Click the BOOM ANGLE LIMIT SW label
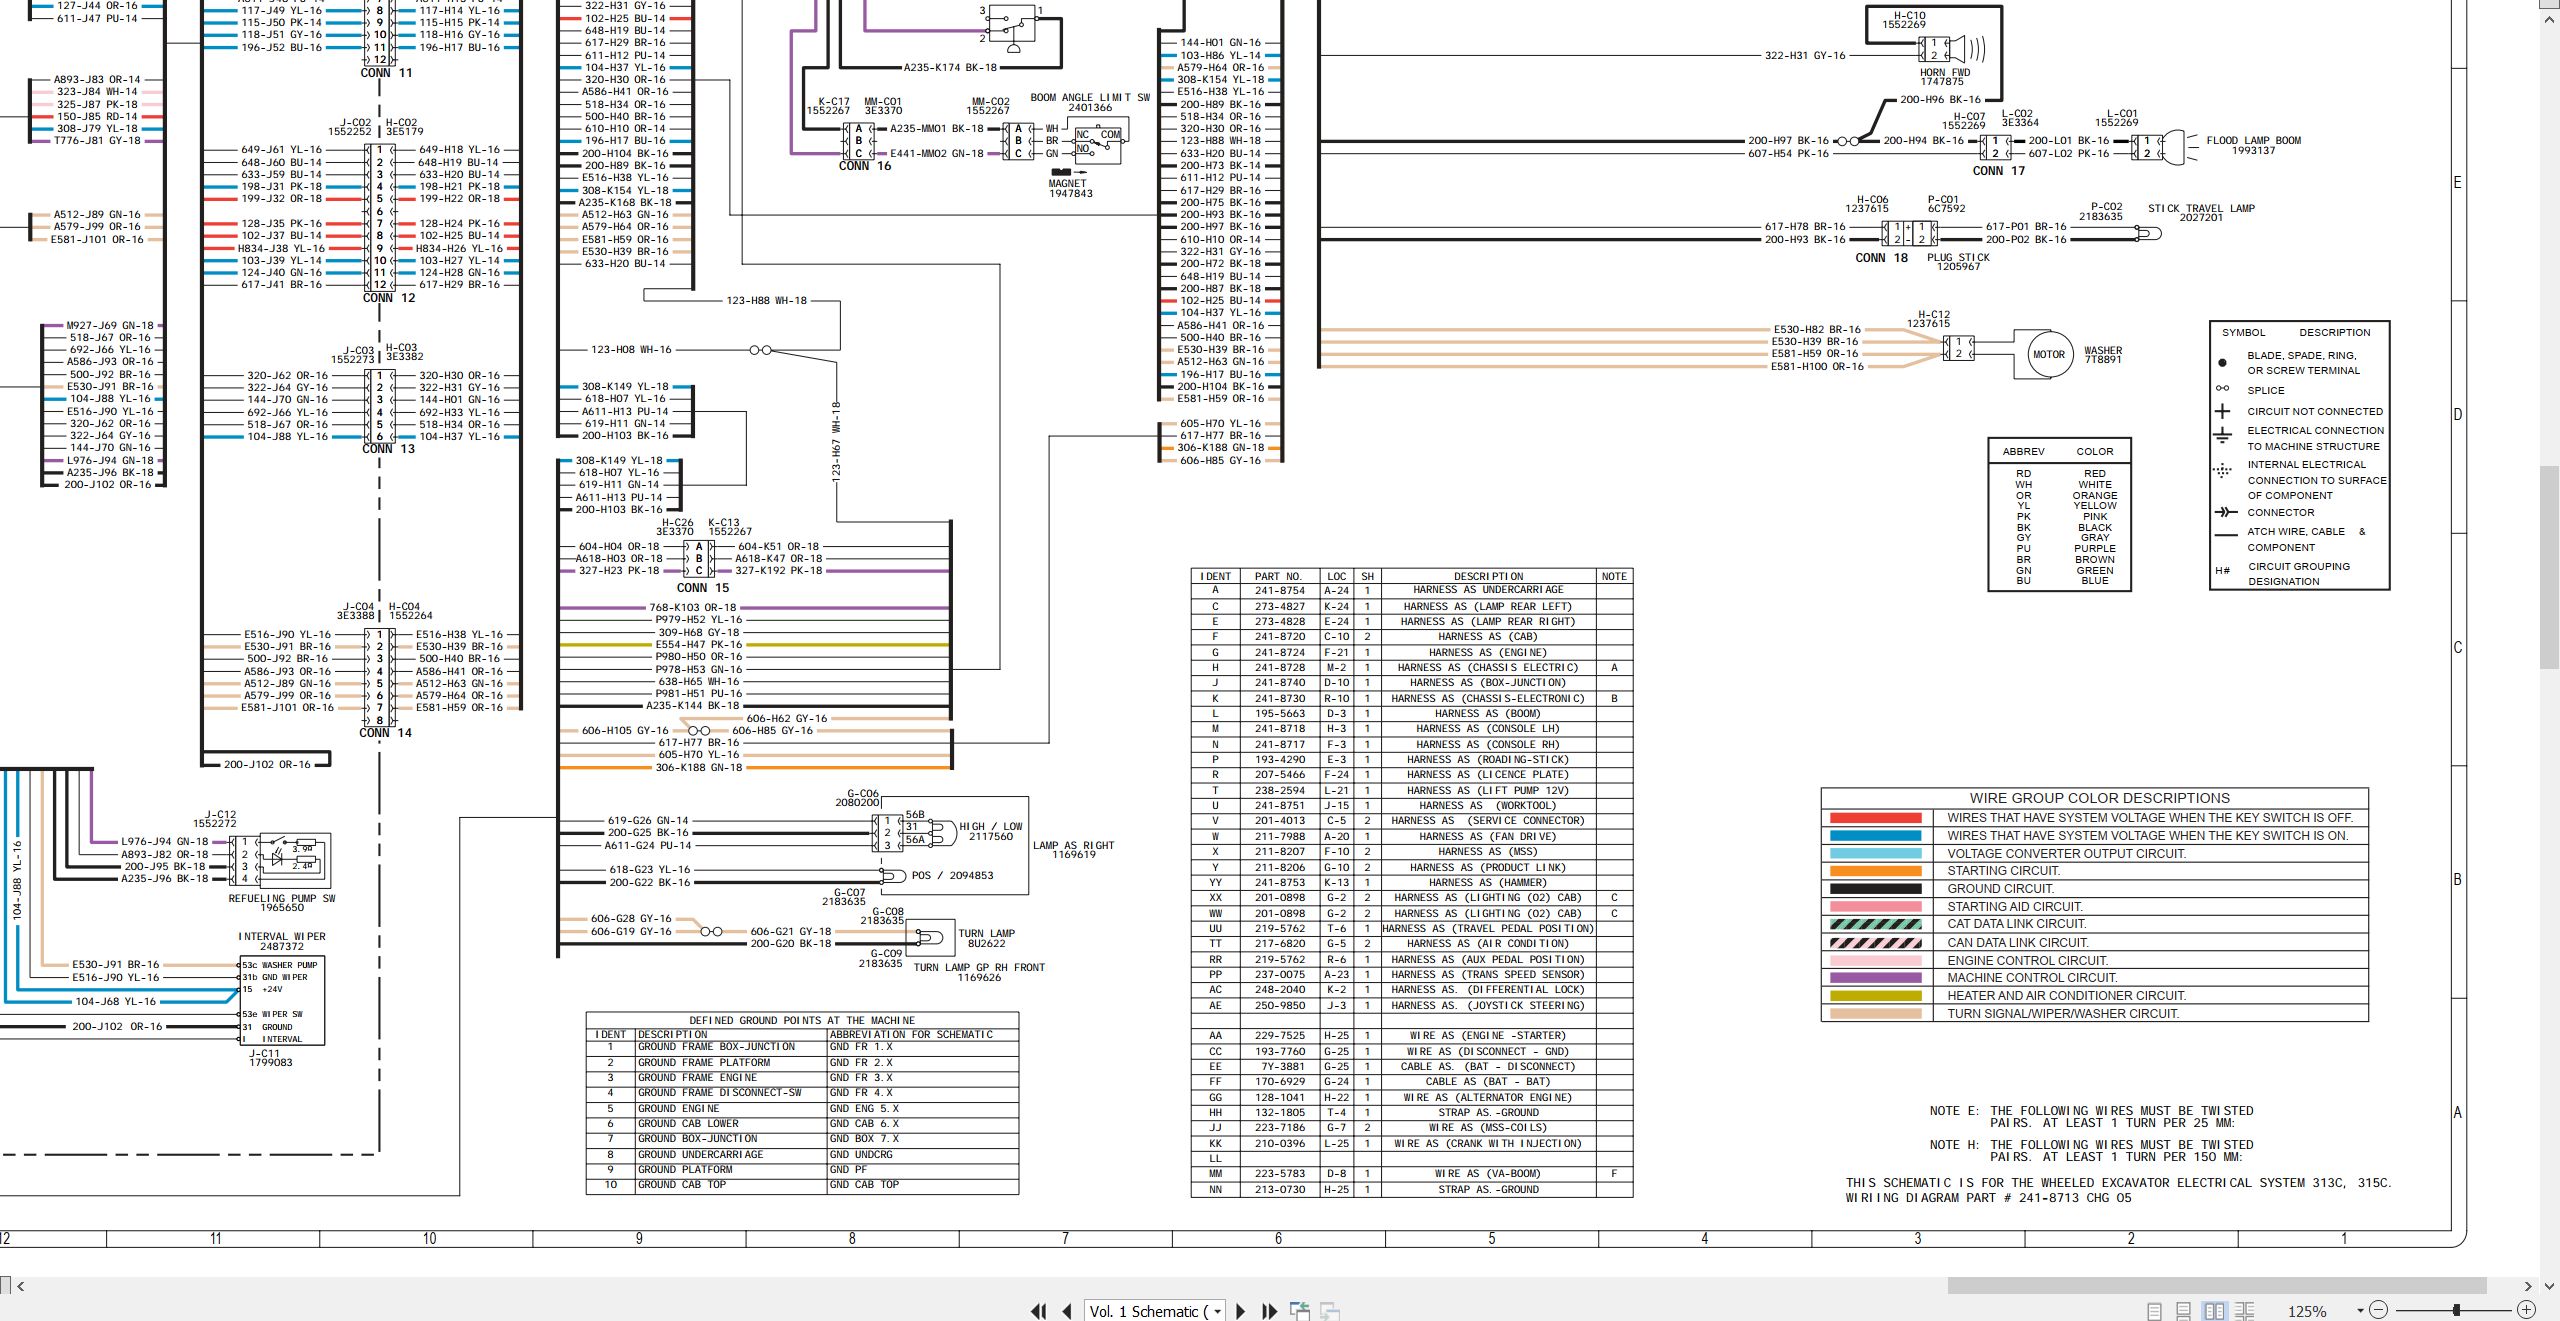Screen dimensions: 2560x1321 pos(1090,98)
